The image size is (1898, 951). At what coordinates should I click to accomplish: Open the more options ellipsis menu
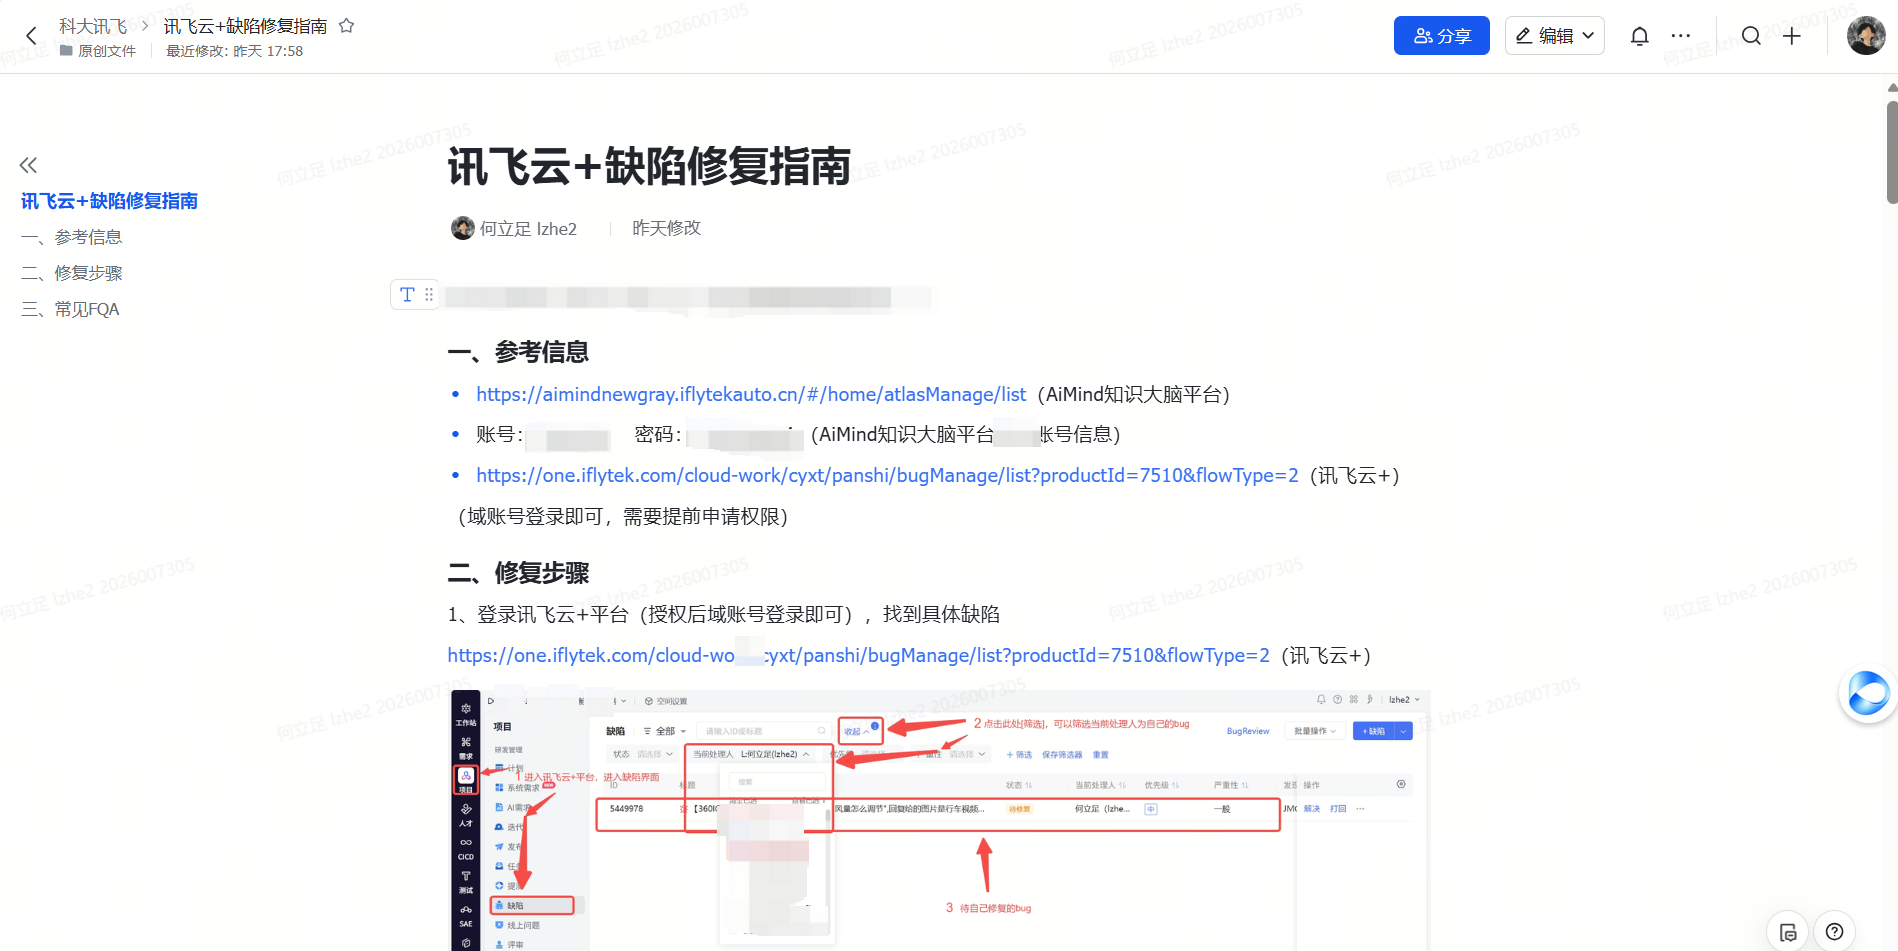coord(1681,36)
